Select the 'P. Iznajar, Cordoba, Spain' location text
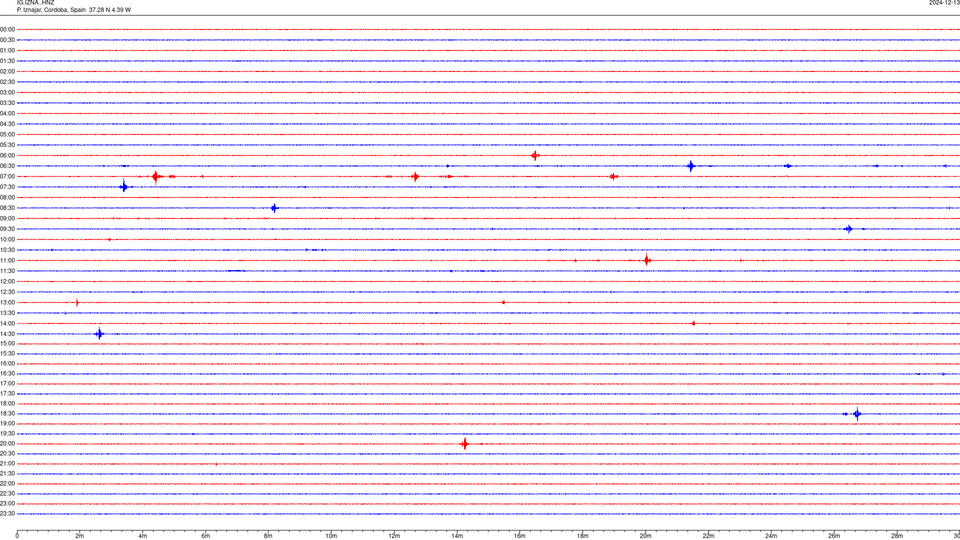The image size is (960, 540). [x=51, y=10]
